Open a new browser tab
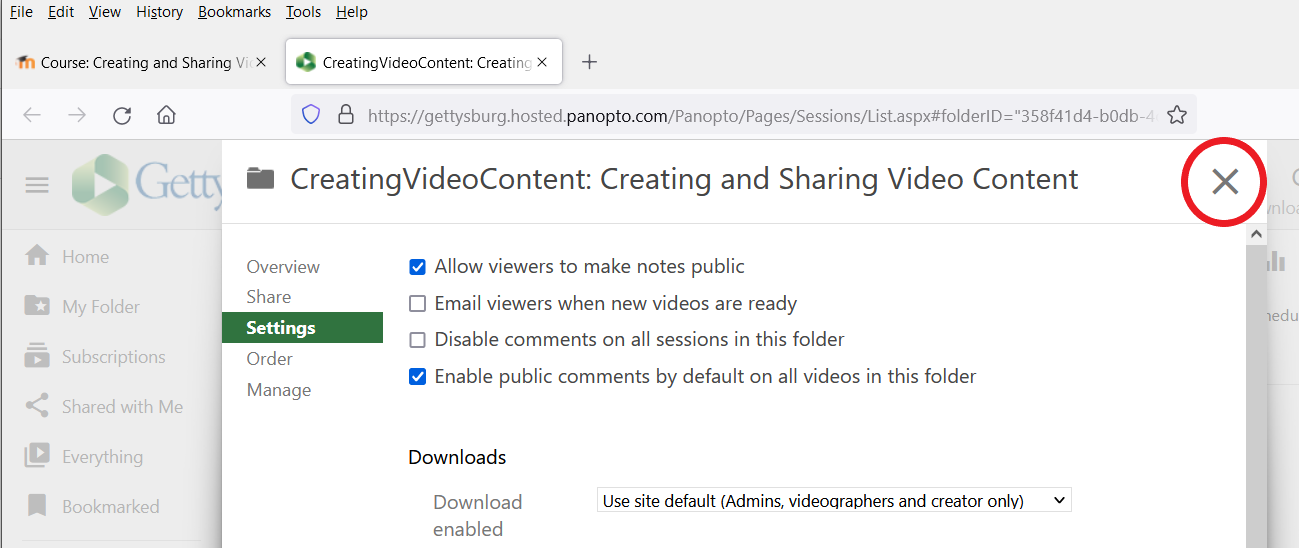Screen dimensions: 1299x548 tap(590, 62)
